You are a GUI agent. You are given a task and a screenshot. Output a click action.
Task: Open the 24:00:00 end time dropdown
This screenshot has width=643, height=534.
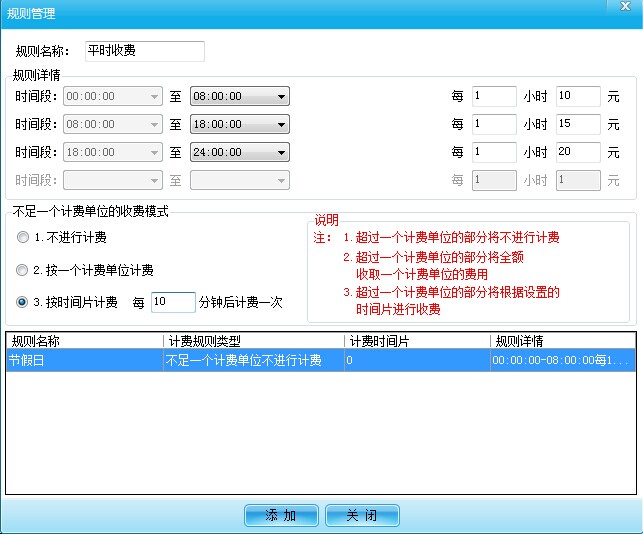click(240, 152)
